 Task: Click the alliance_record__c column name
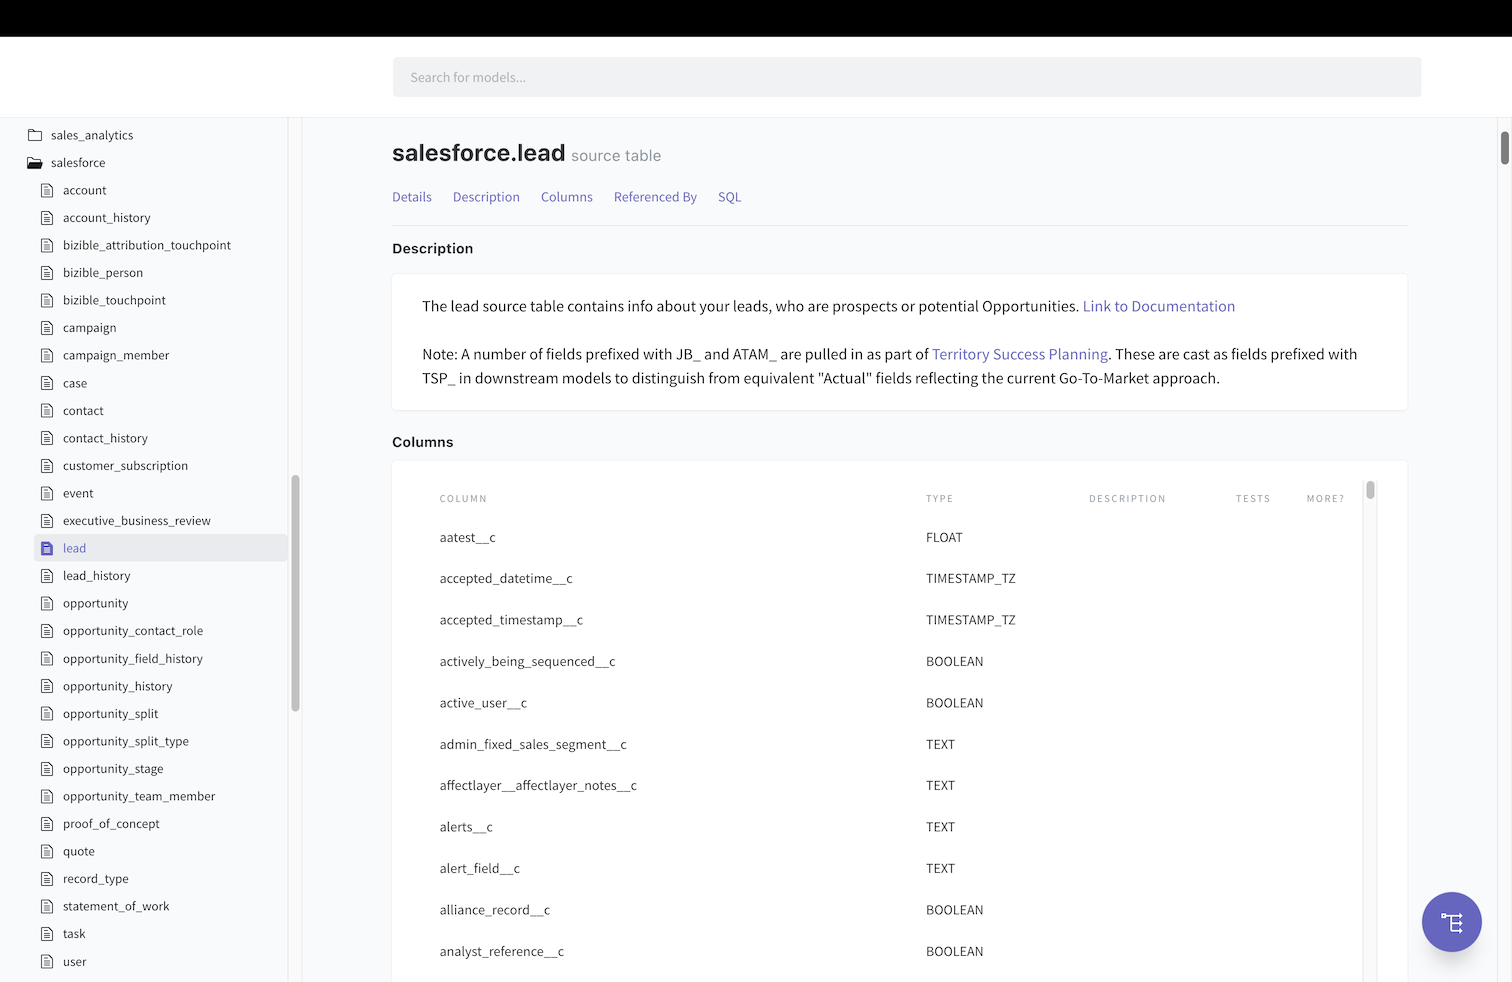click(495, 910)
